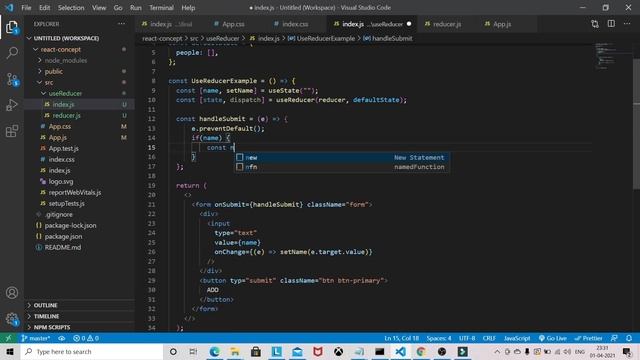Click errors and warnings count in status bar
This screenshot has width=640, height=360.
tap(86, 338)
